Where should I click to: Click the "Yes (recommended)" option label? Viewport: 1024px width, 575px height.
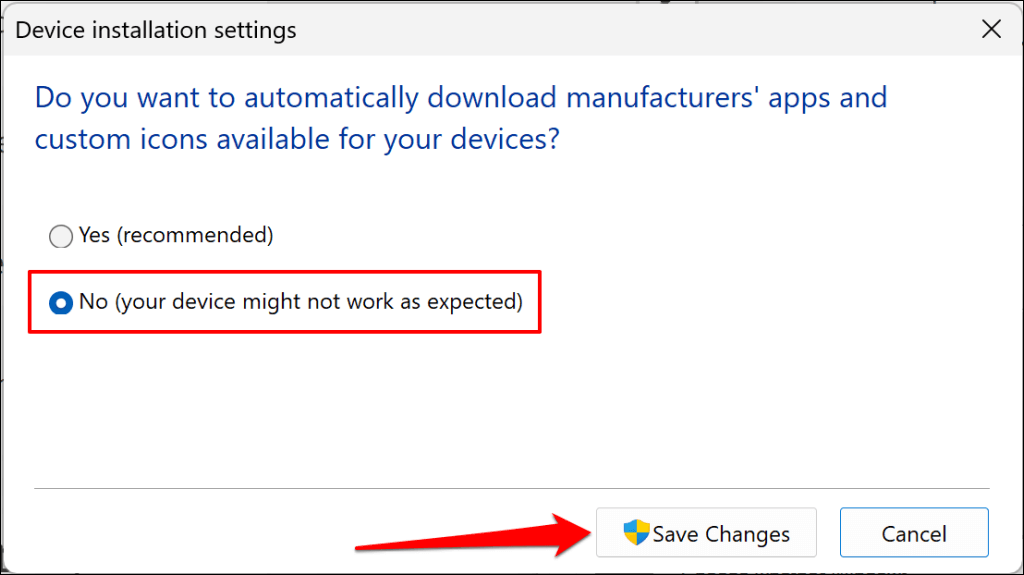pos(176,236)
